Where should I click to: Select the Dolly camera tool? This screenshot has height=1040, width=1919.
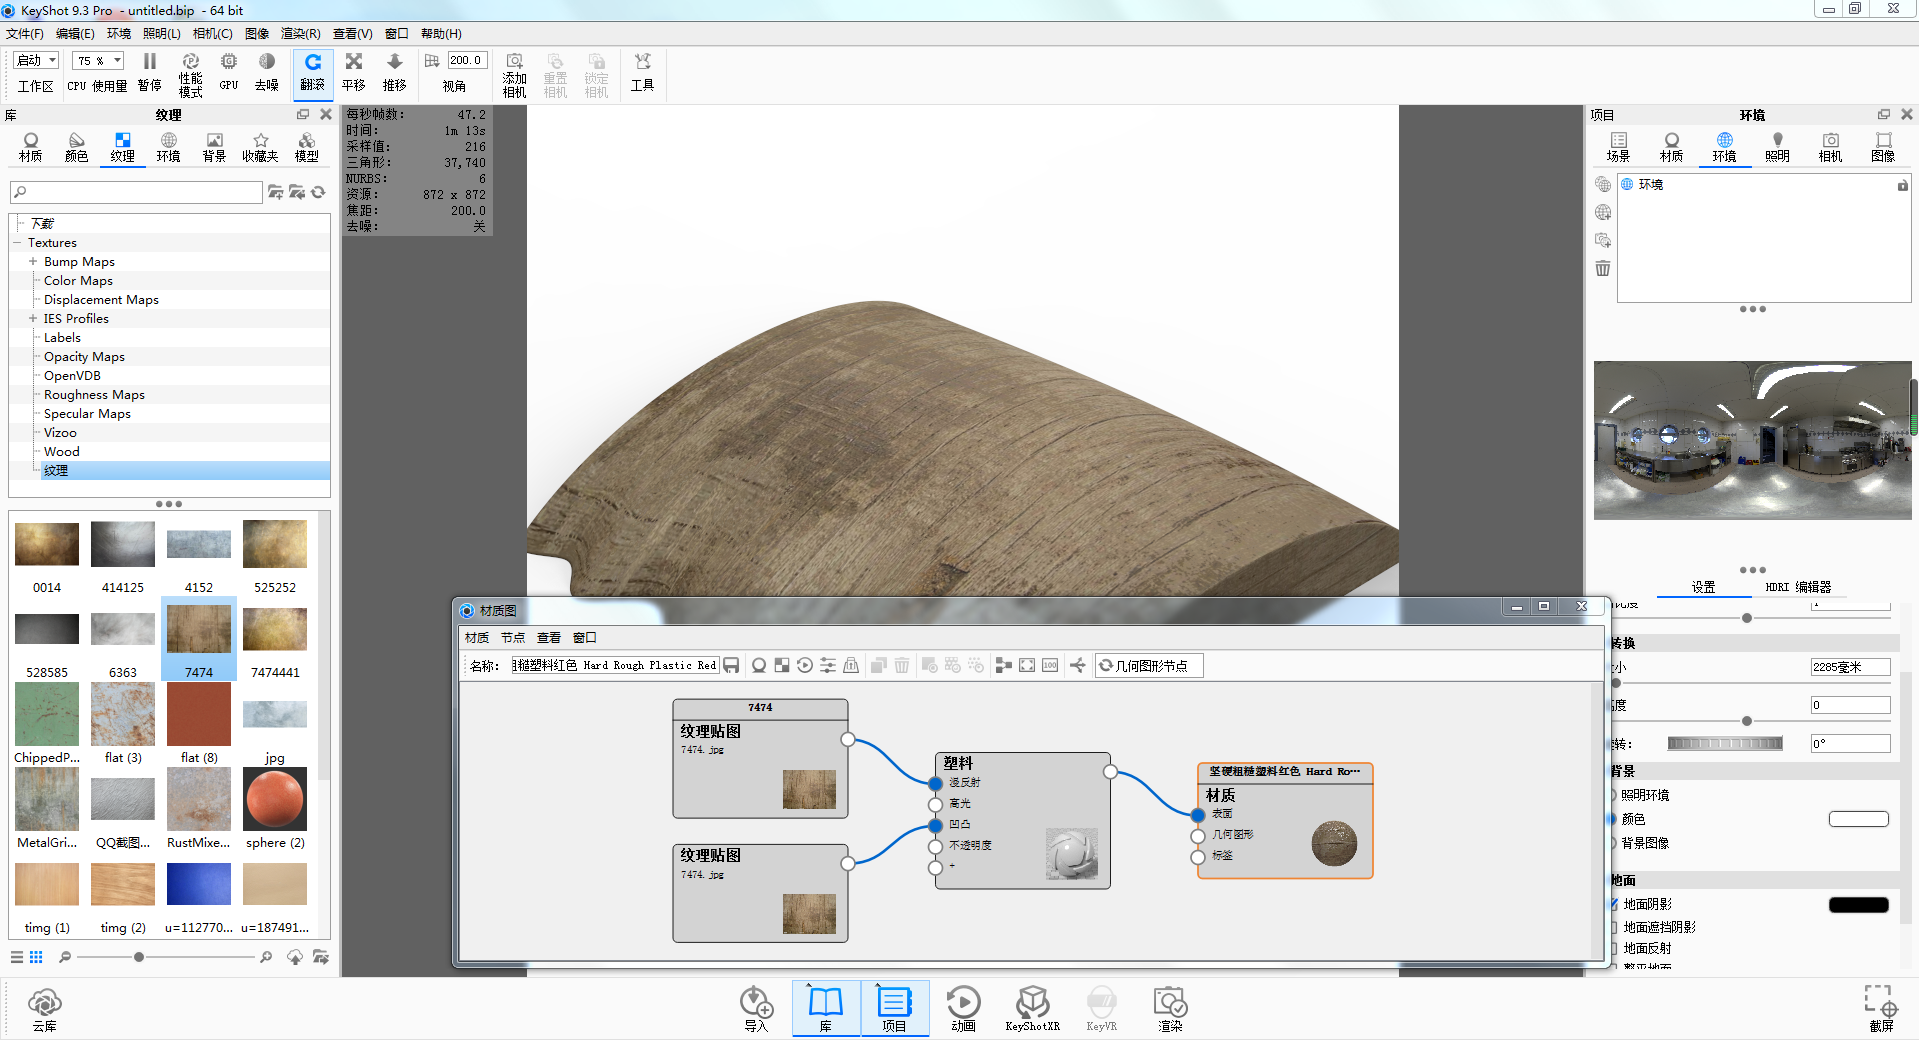tap(395, 73)
